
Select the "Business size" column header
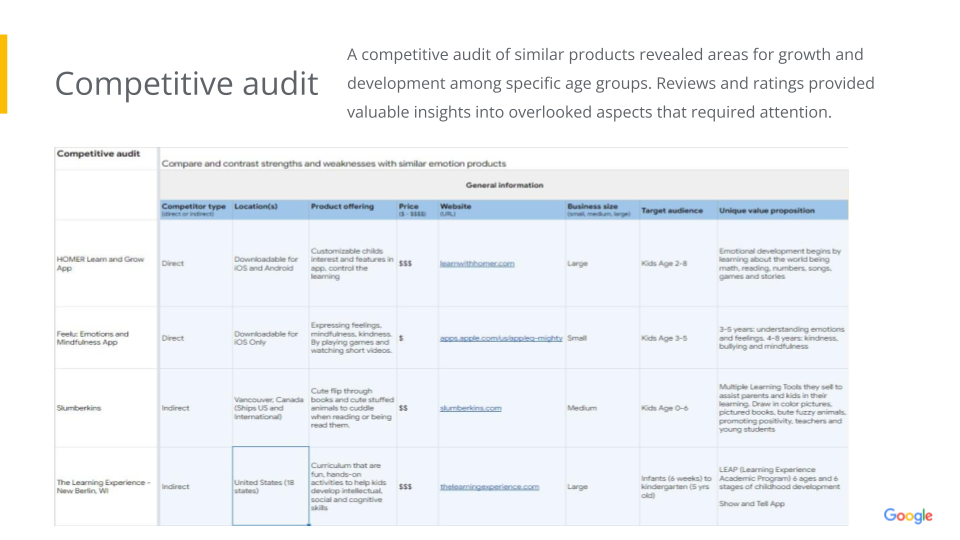pyautogui.click(x=593, y=208)
